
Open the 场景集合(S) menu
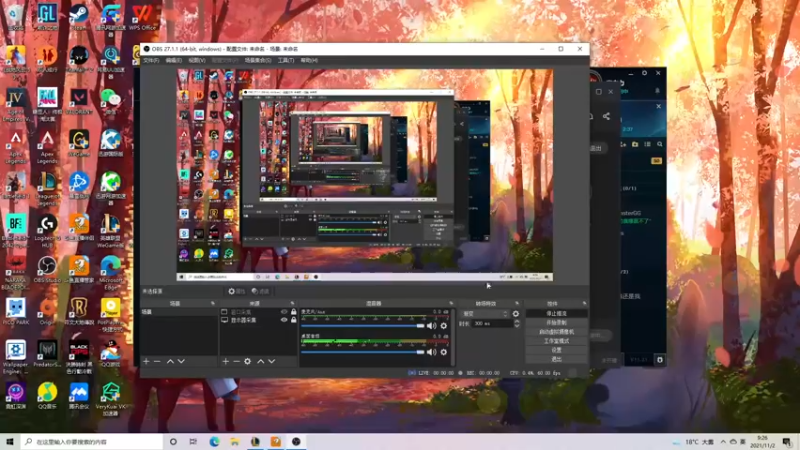click(x=258, y=60)
